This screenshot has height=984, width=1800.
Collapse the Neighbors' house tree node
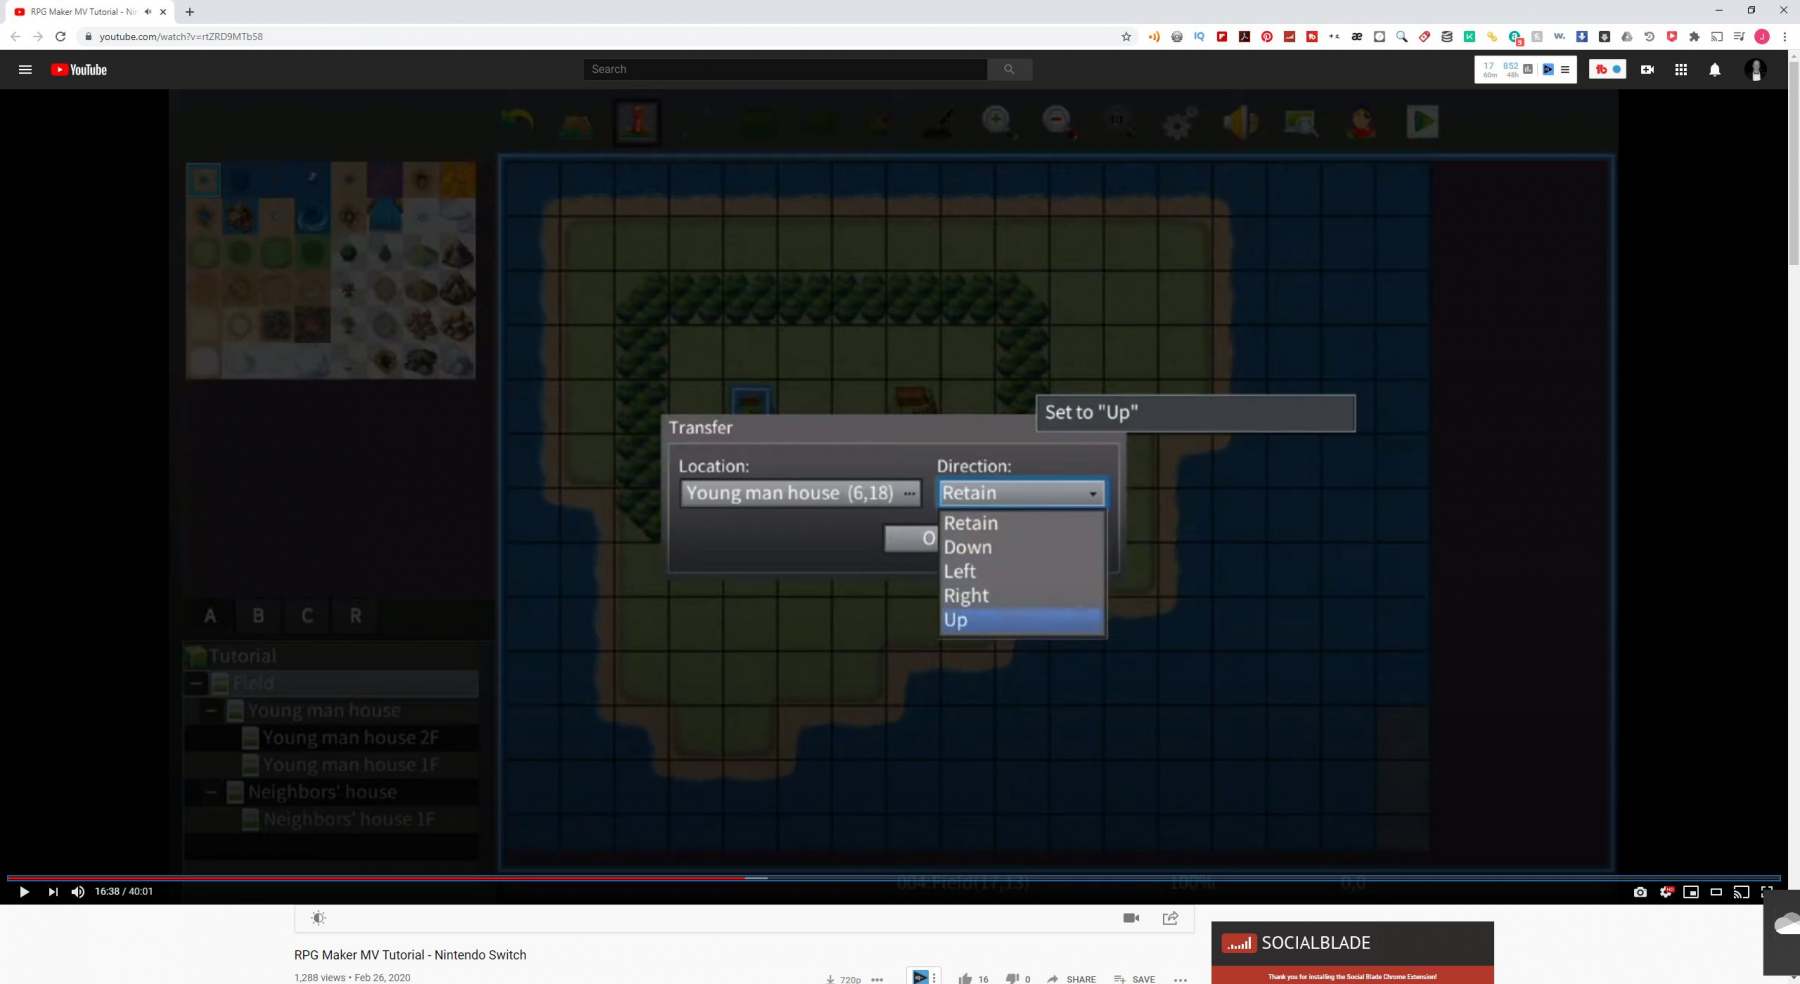tap(211, 792)
